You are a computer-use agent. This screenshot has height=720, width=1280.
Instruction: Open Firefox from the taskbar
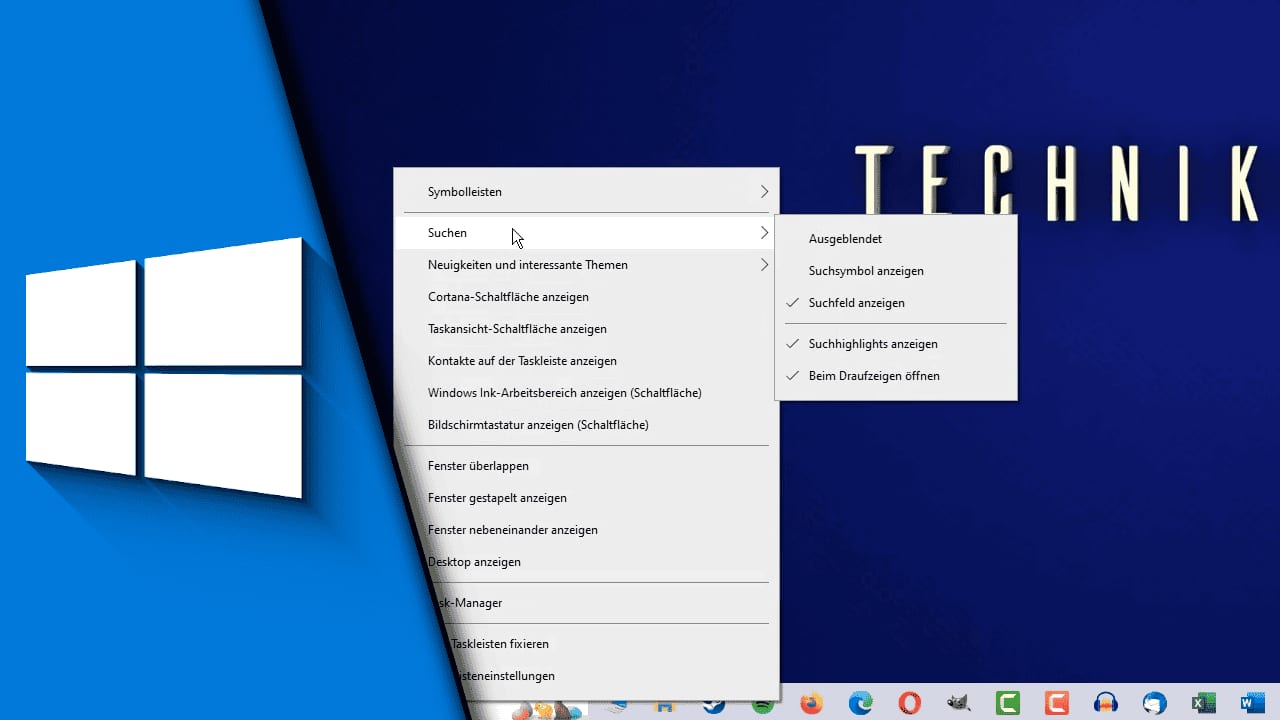812,703
